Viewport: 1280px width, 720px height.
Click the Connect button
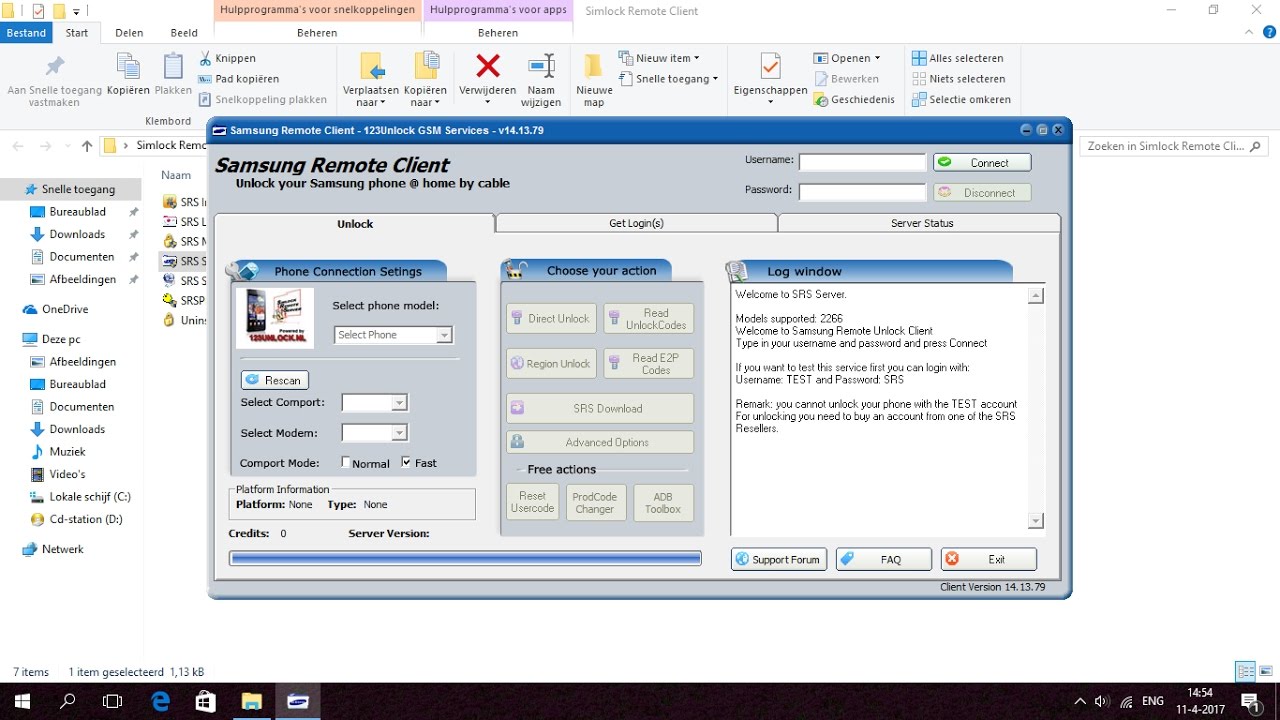982,162
